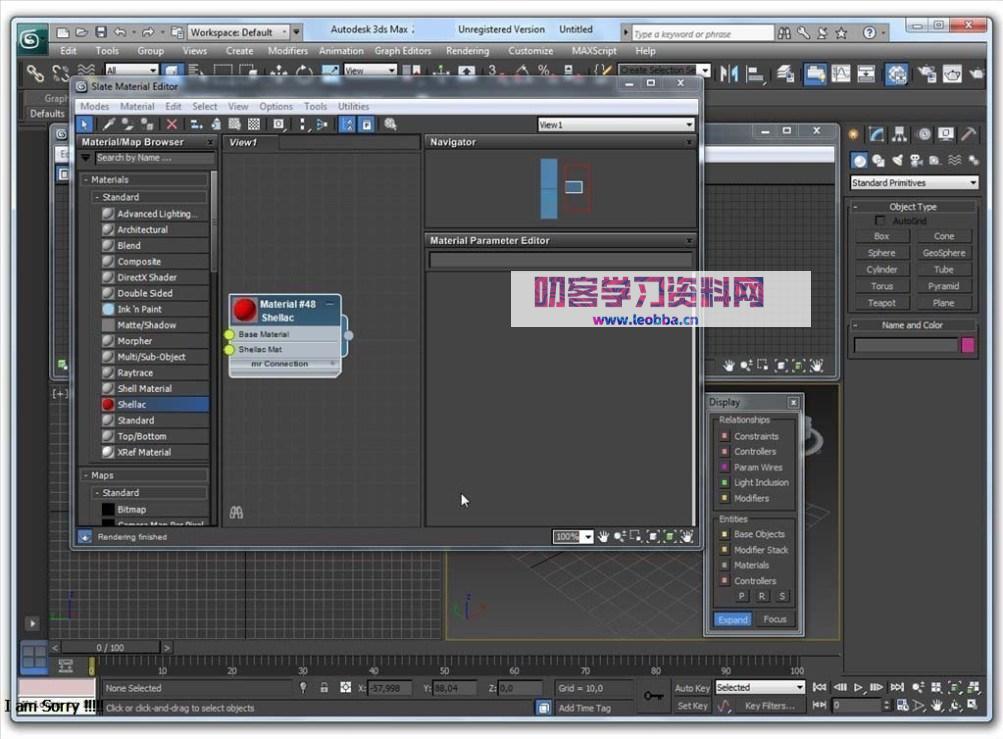Click the 0 / 100 time slider
The width and height of the screenshot is (1003, 739).
point(110,648)
